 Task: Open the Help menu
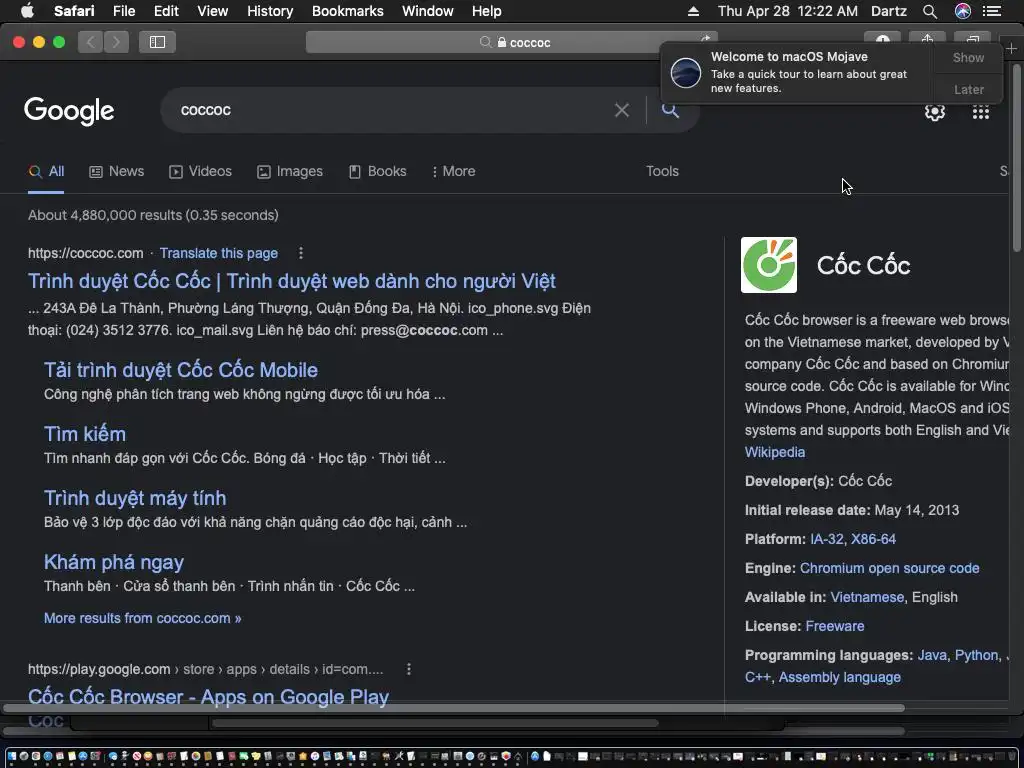point(487,11)
